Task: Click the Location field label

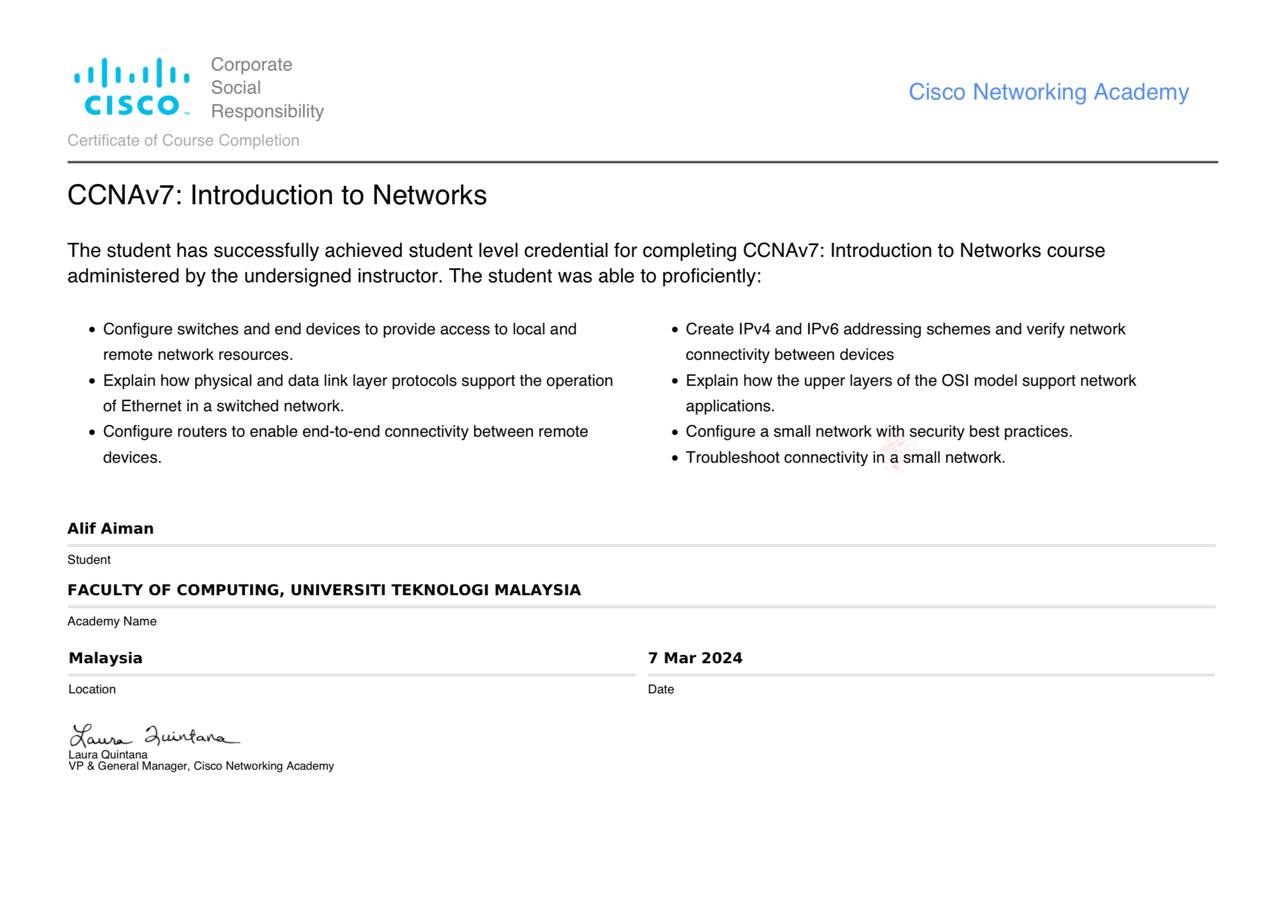Action: [92, 689]
